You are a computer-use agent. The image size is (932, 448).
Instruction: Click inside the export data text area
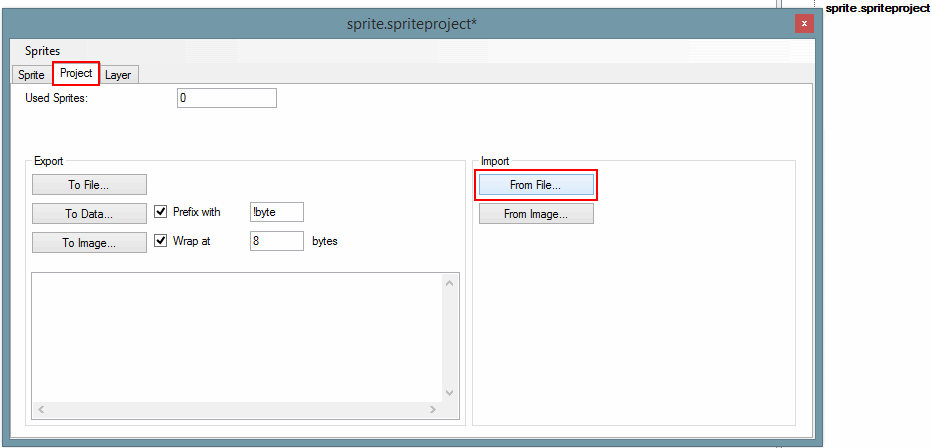(236, 335)
